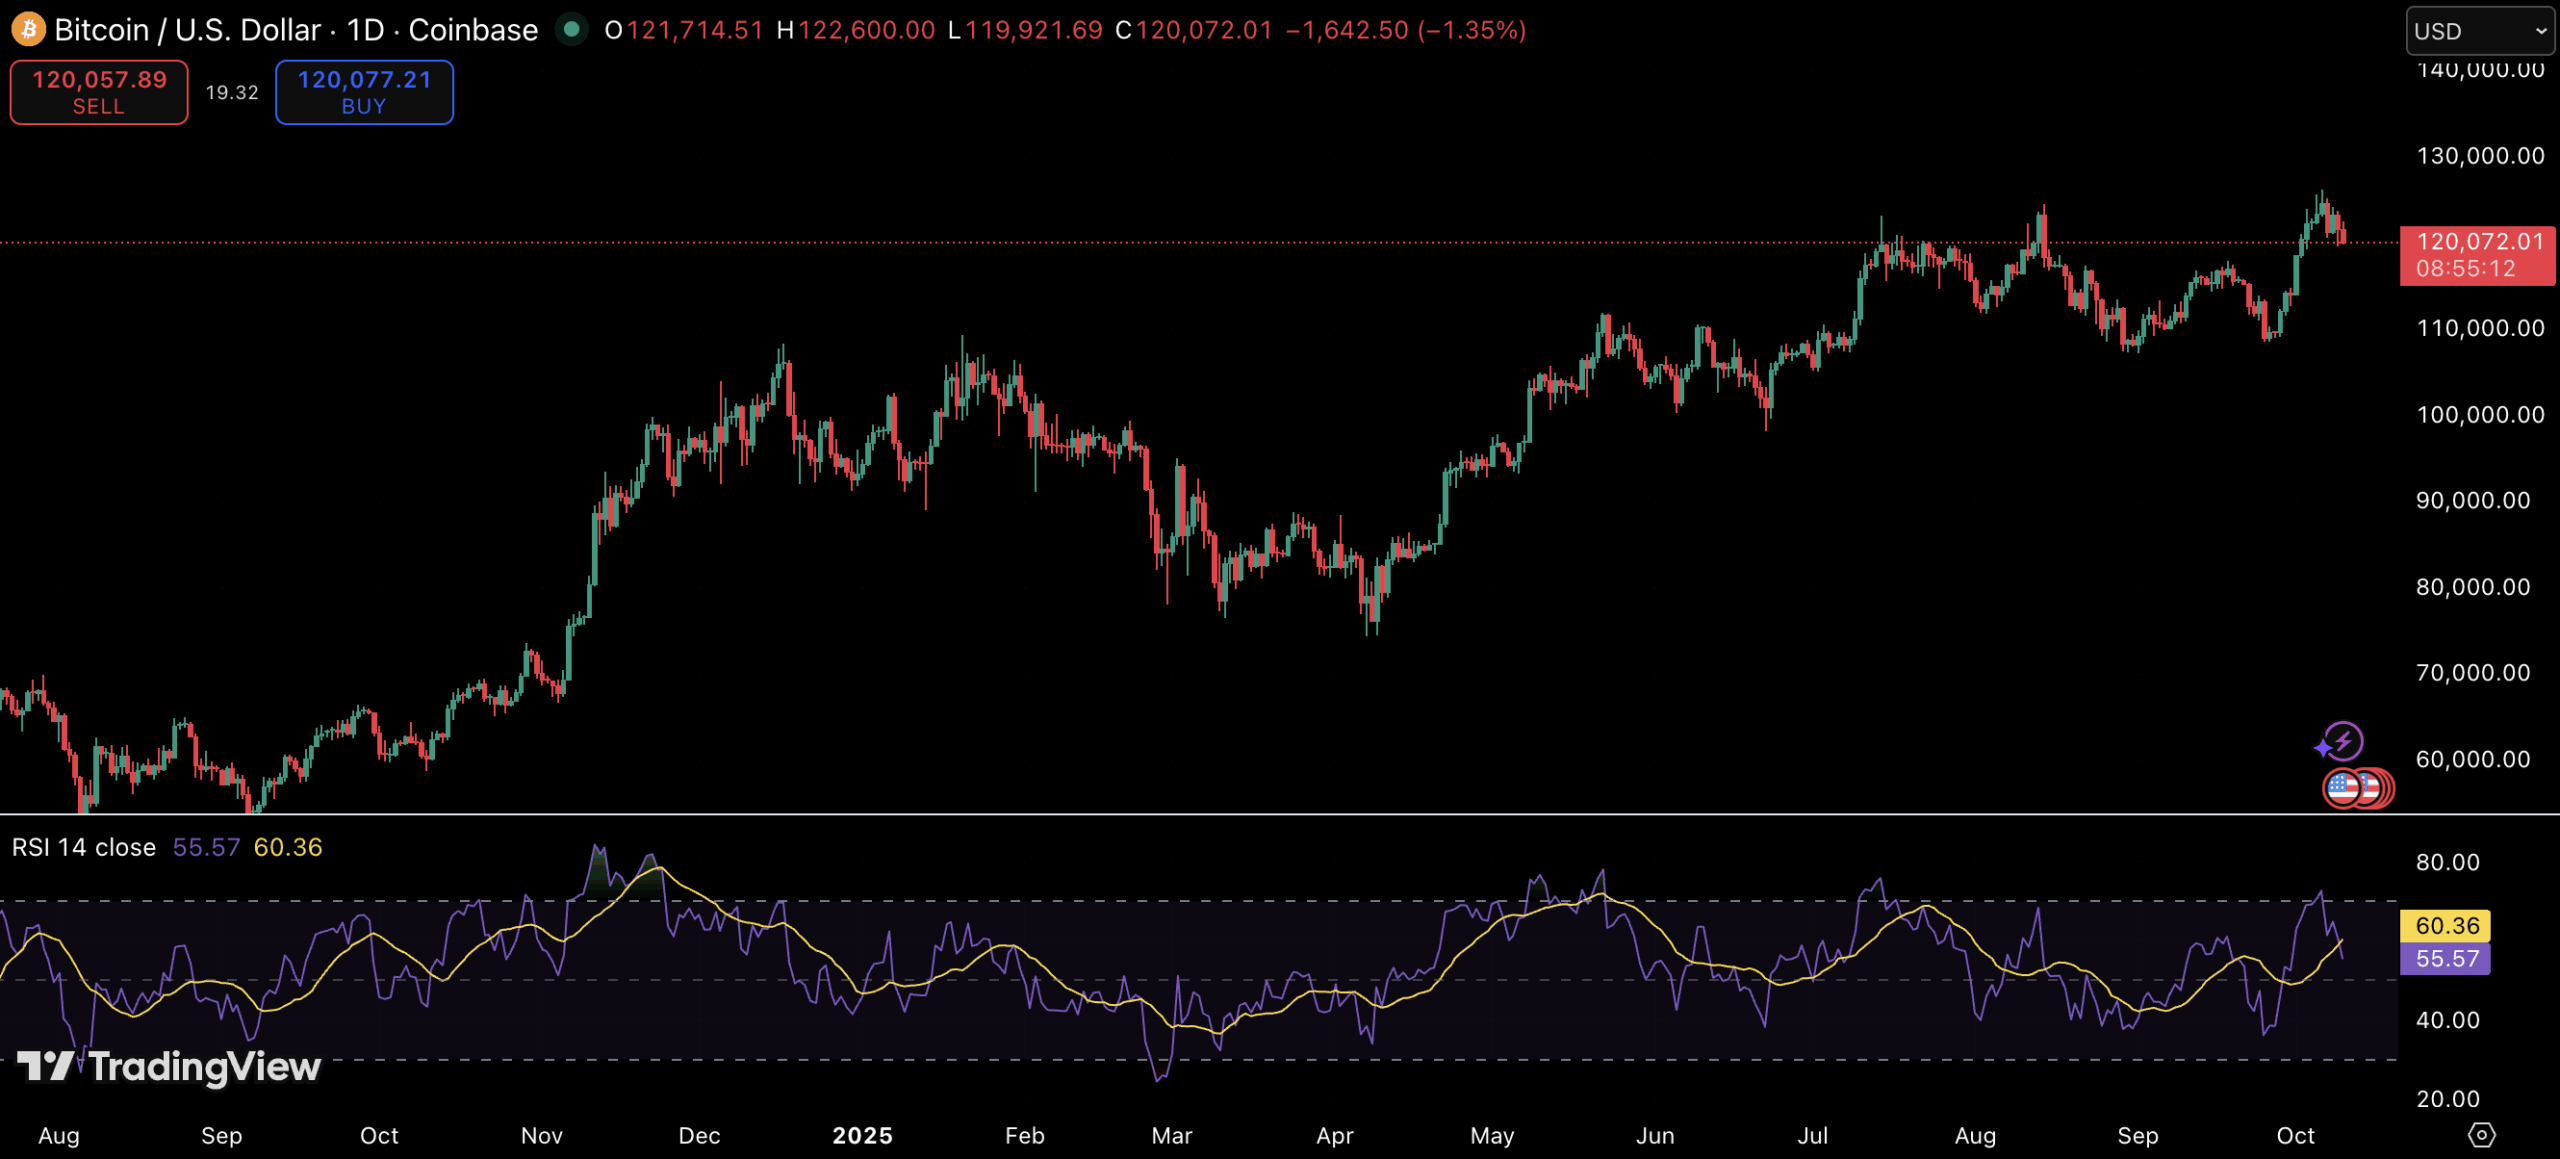Viewport: 2560px width, 1159px height.
Task: Click the purple 55.57 RSI value label
Action: tap(2446, 959)
